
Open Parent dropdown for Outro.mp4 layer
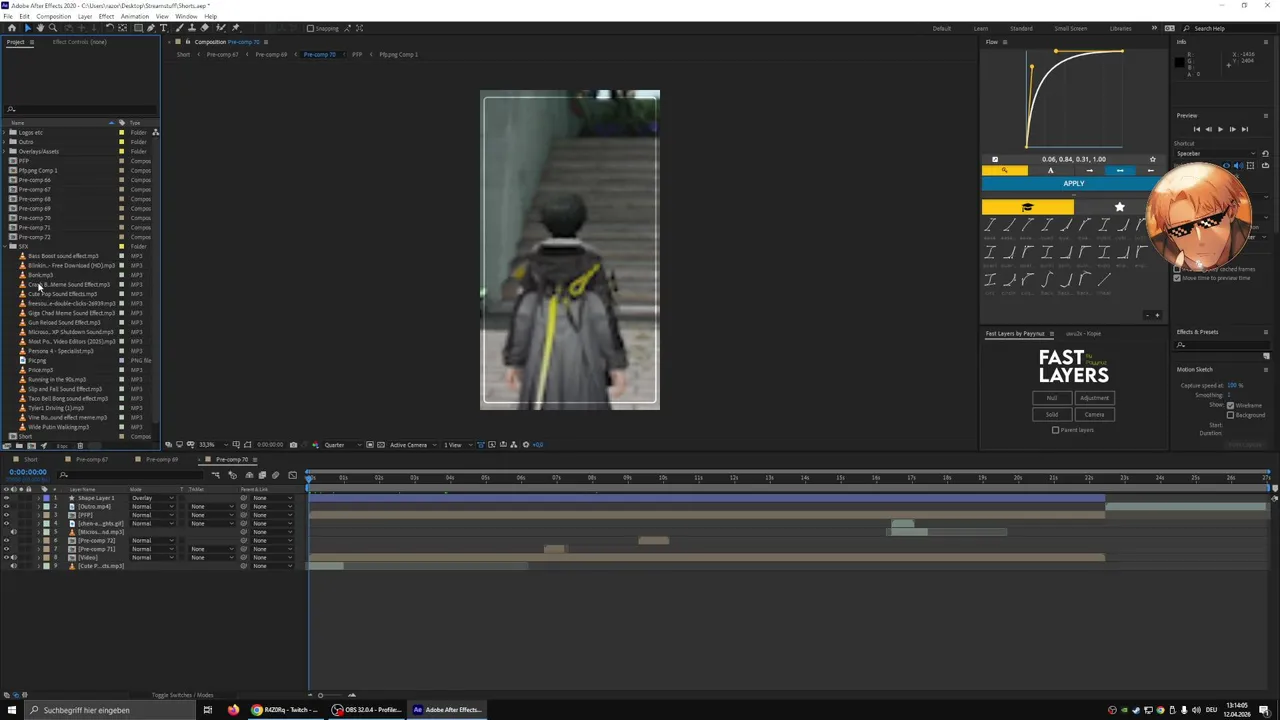272,506
